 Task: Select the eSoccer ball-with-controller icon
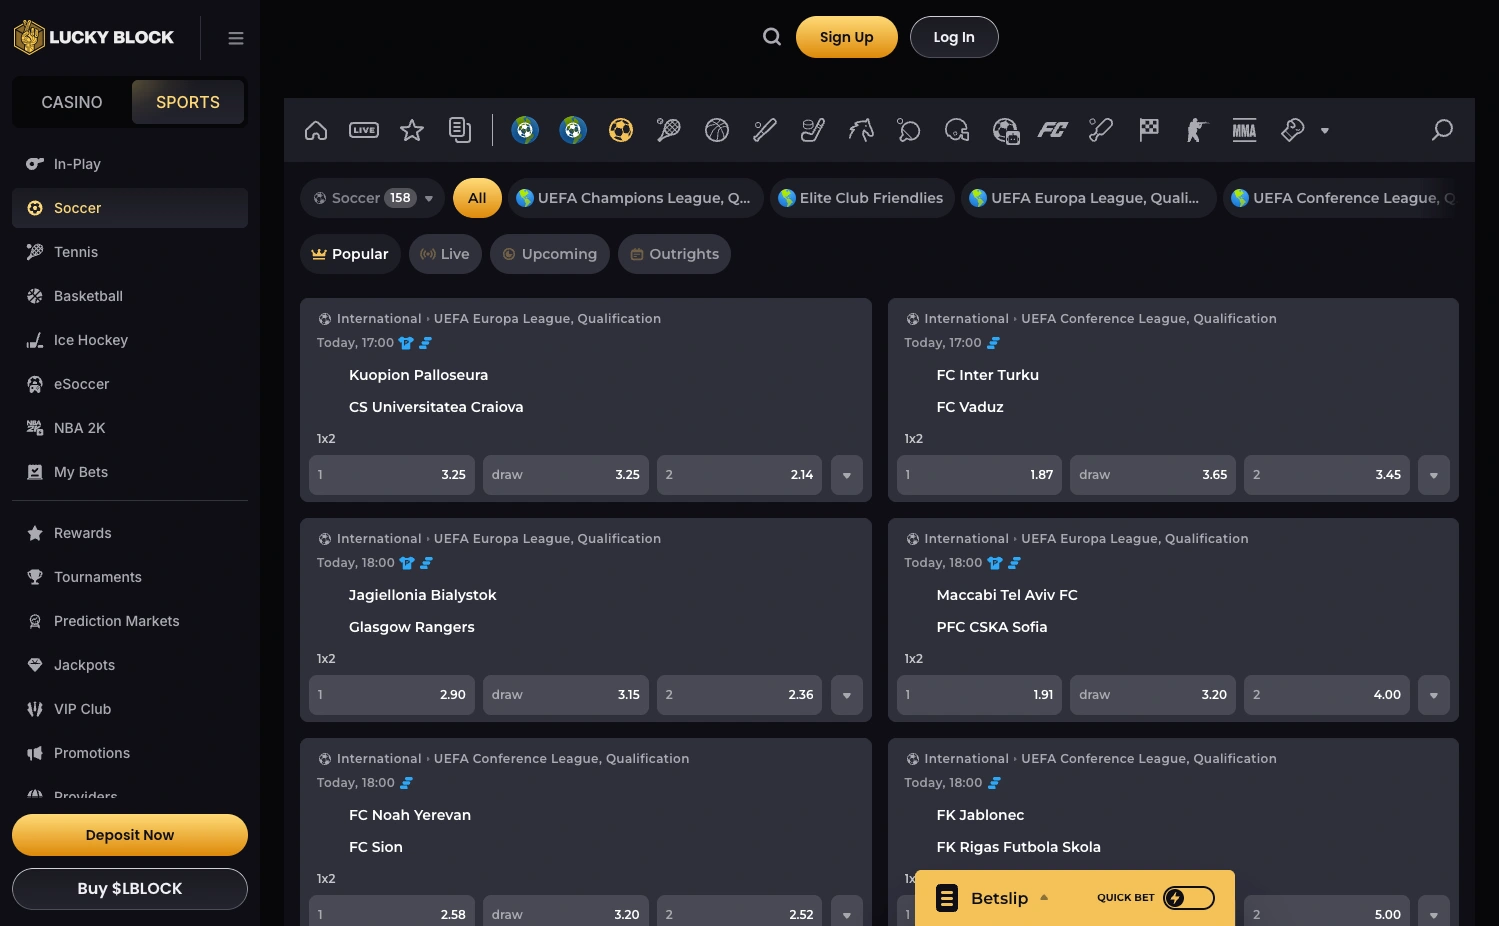pyautogui.click(x=1005, y=130)
